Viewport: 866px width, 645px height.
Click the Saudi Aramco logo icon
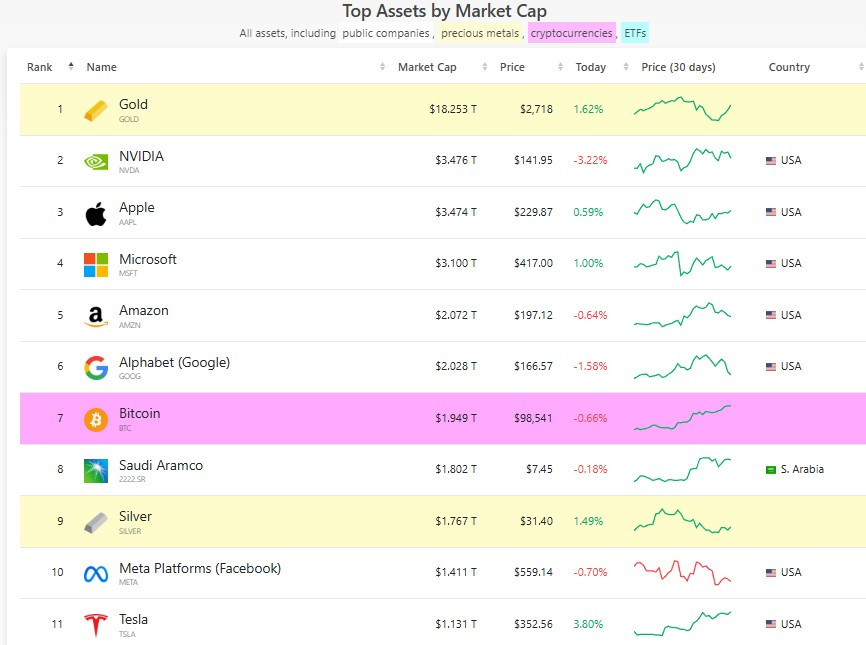pos(96,470)
